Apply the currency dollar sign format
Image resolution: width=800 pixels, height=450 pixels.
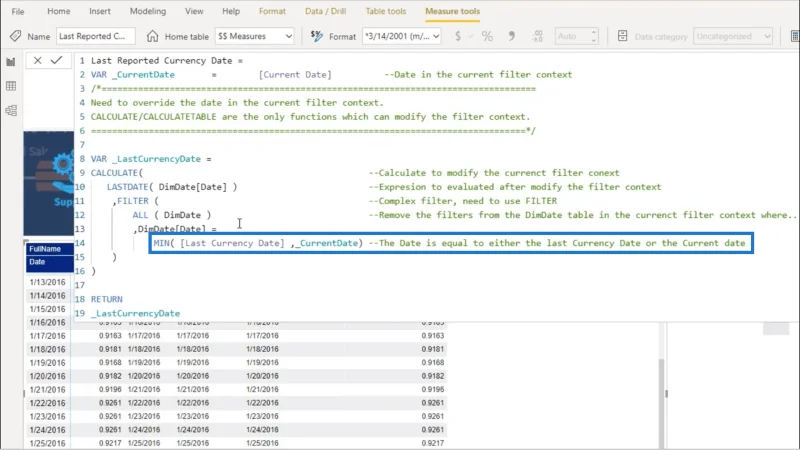[x=458, y=36]
